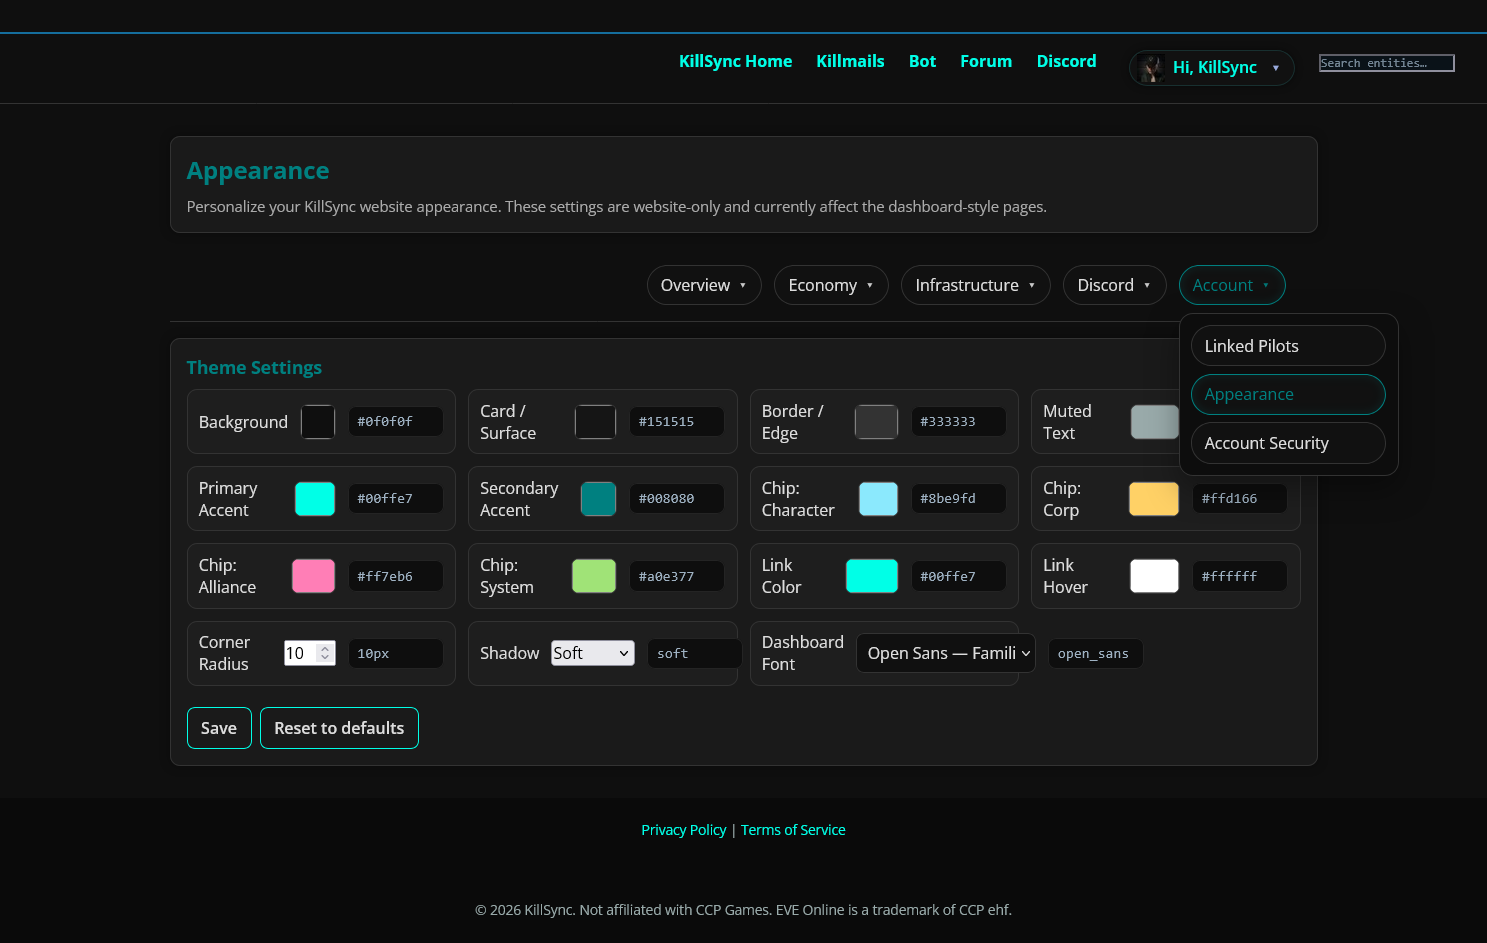Choose Account Security in the Account menu
This screenshot has width=1487, height=943.
[x=1287, y=443]
